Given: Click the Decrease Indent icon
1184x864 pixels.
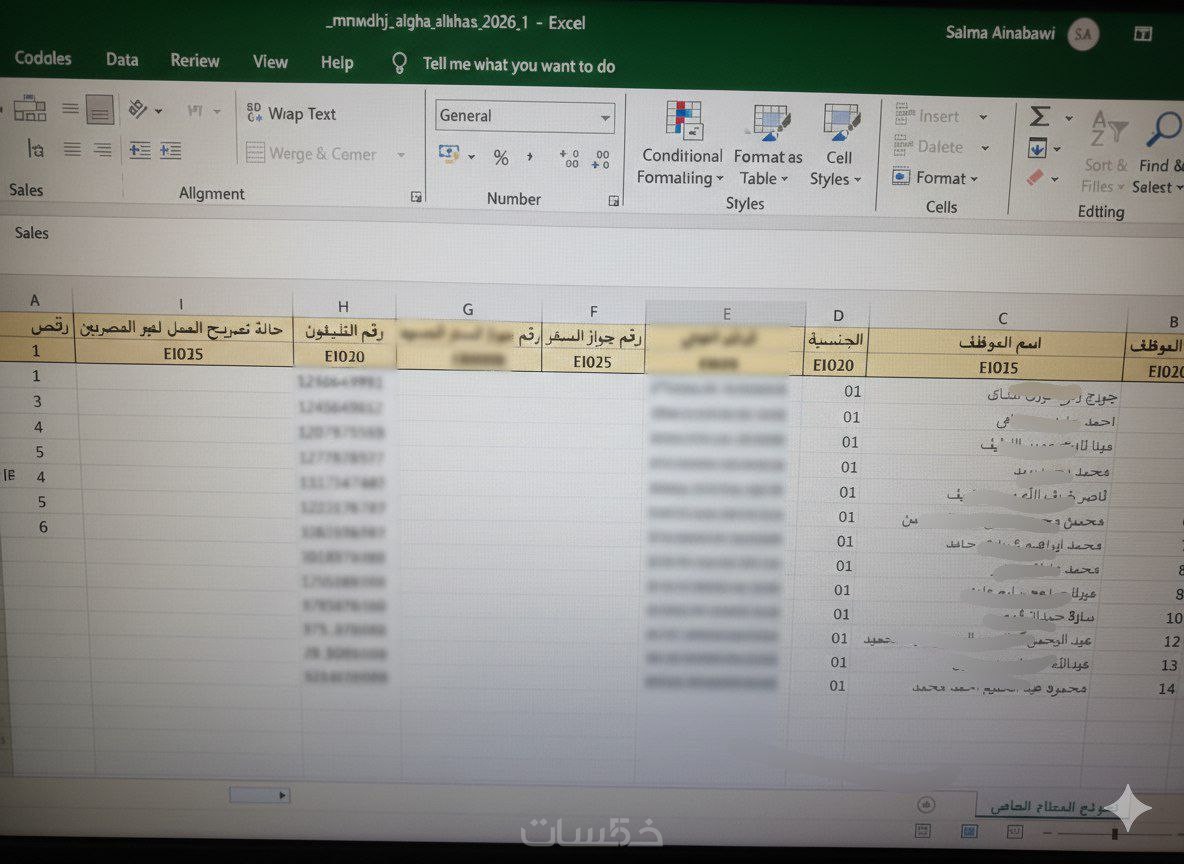Looking at the screenshot, I should click(140, 150).
